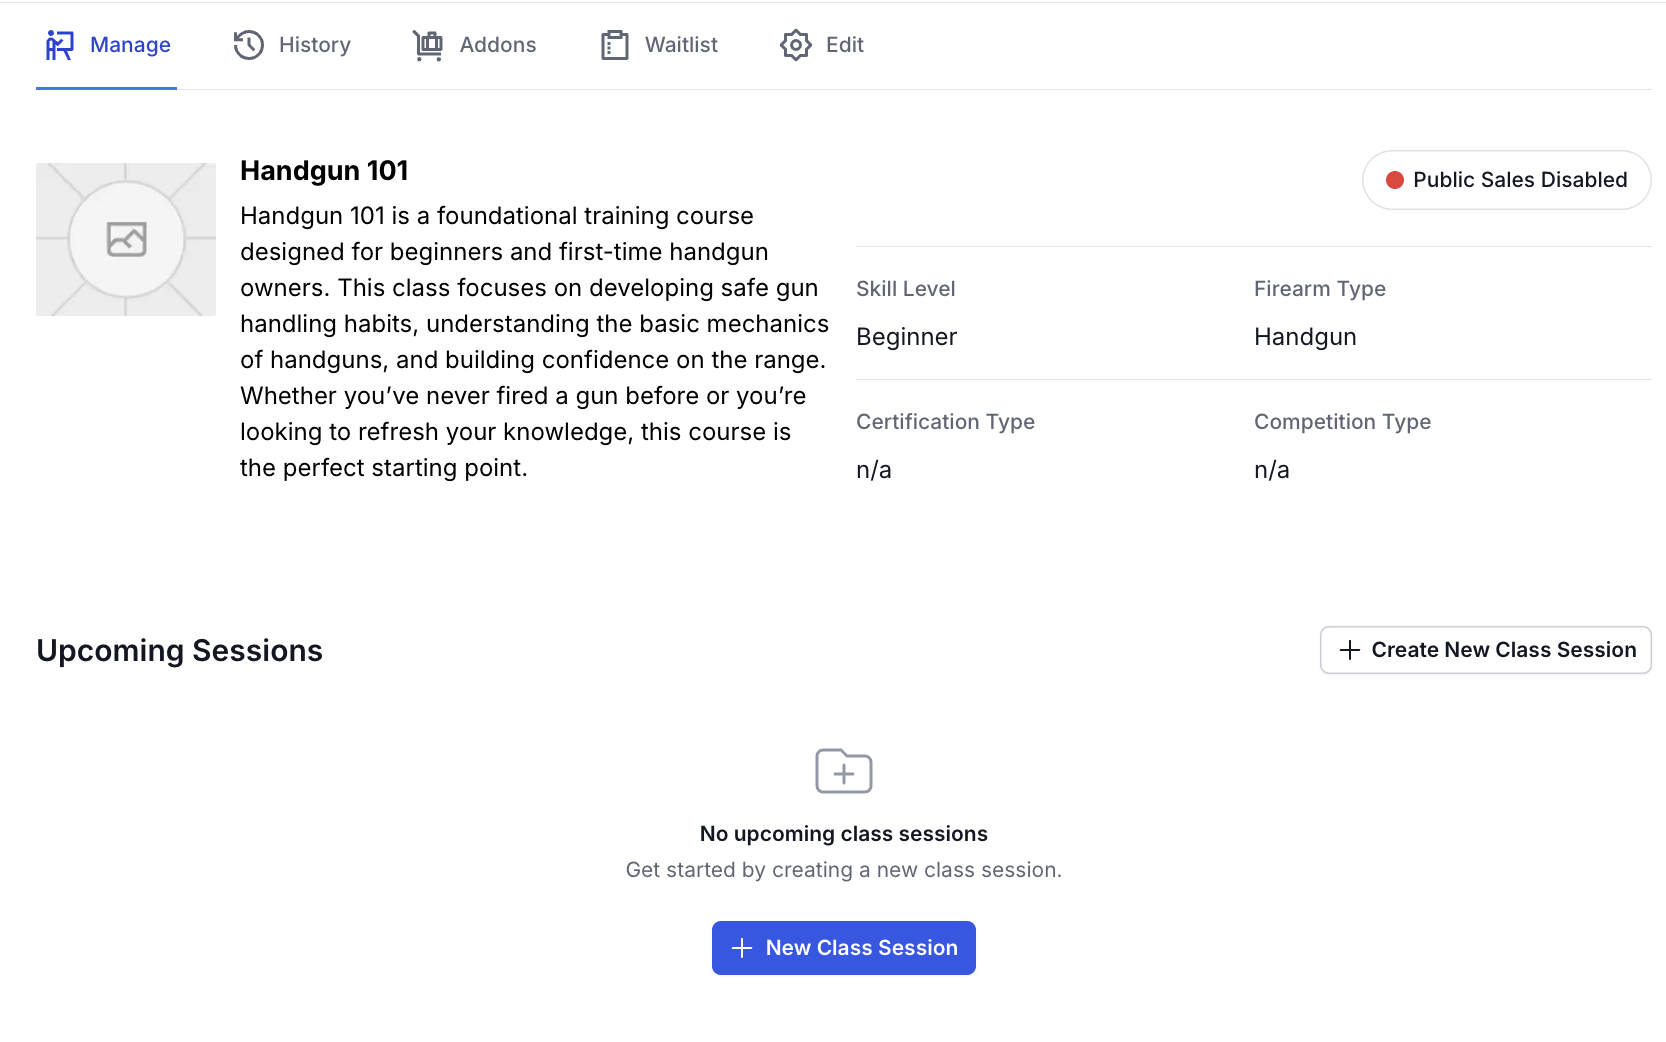Click the Handgun 101 class title
Screen dimensions: 1666x1042
pyautogui.click(x=324, y=171)
